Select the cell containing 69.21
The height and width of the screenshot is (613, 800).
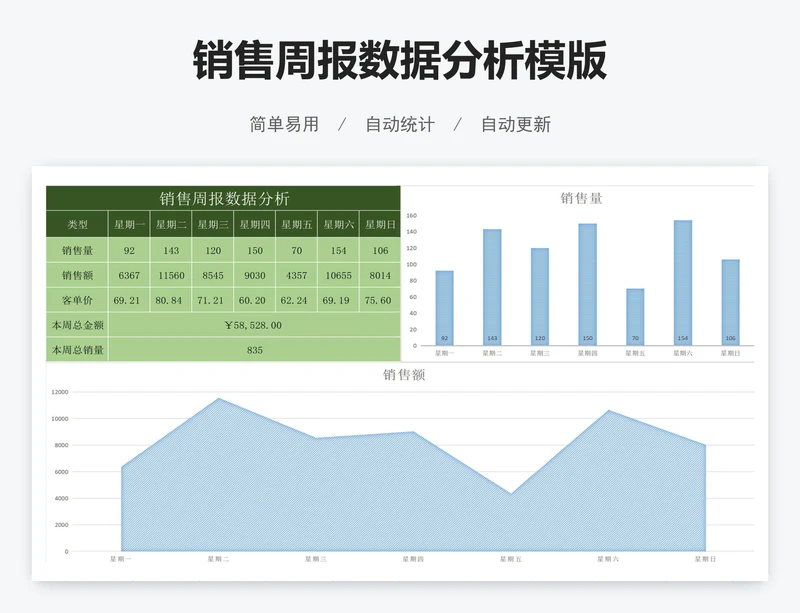[128, 297]
